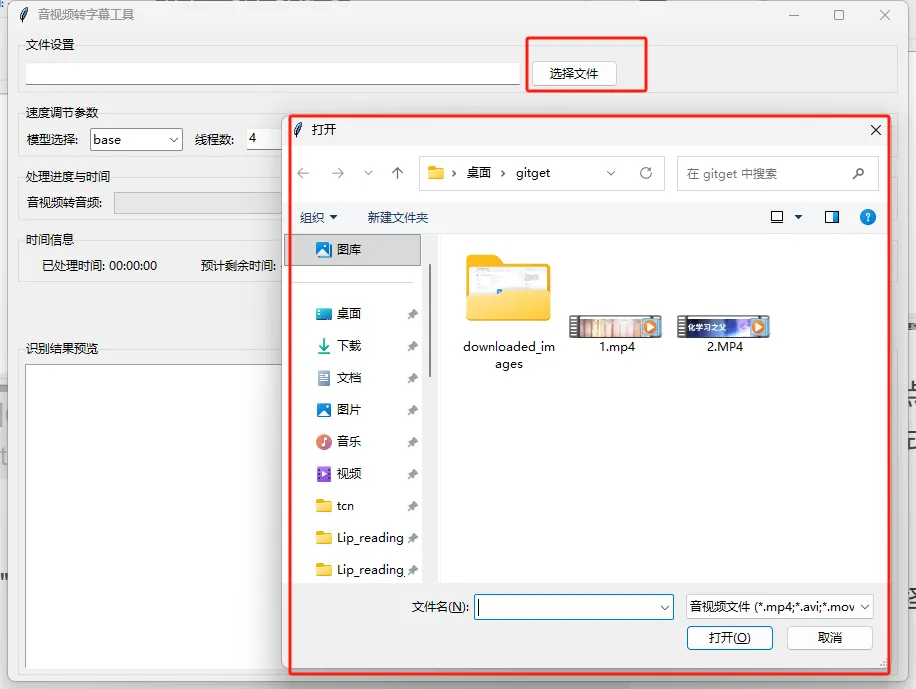Click the search magnifier icon

pyautogui.click(x=858, y=174)
